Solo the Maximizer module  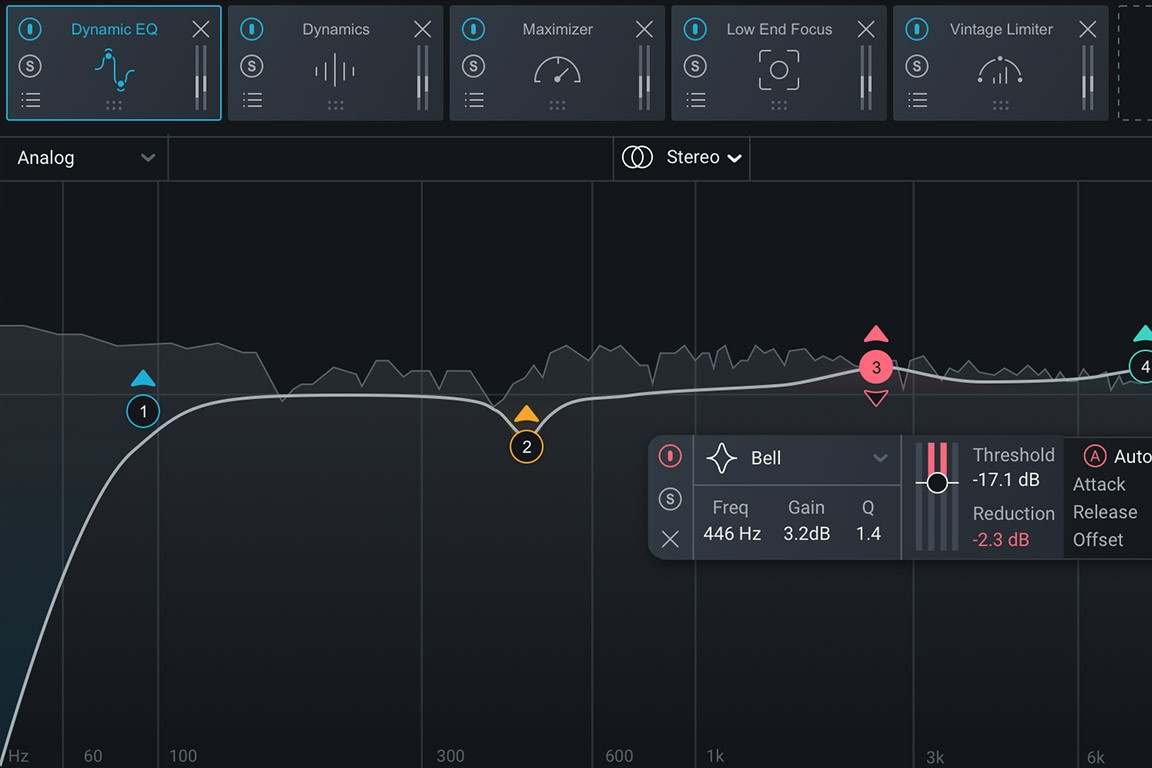(474, 66)
